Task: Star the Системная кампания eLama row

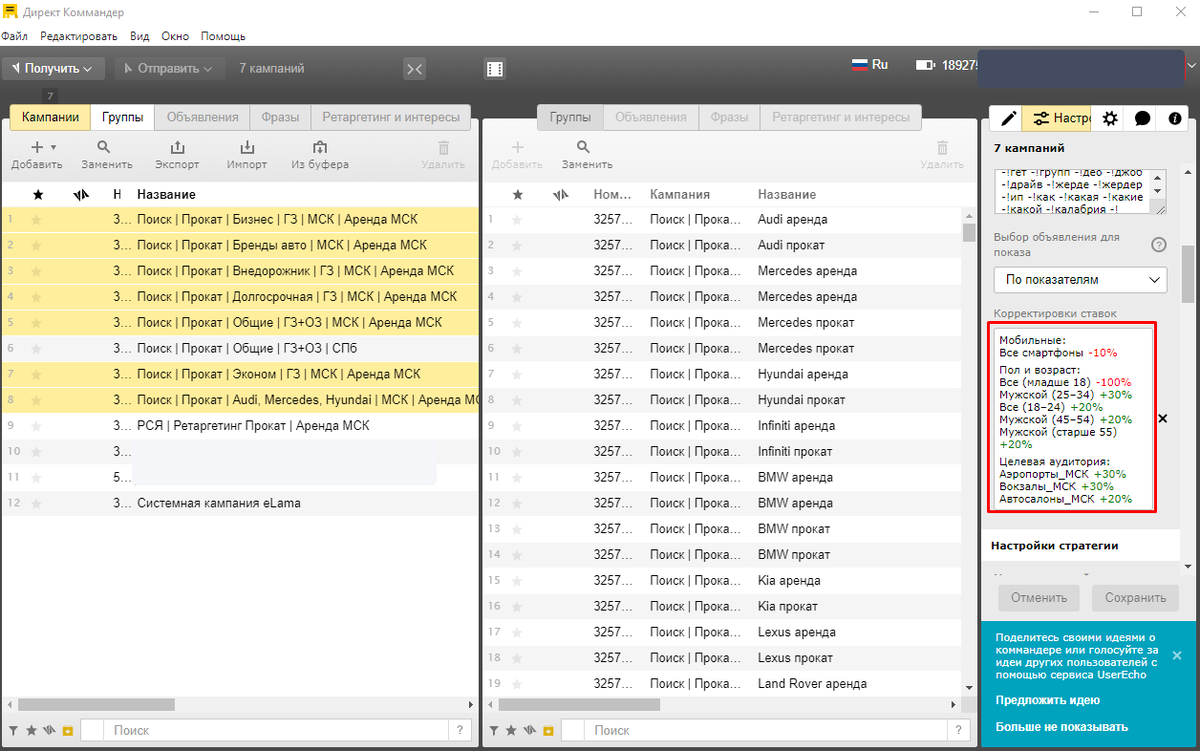Action: tap(38, 503)
